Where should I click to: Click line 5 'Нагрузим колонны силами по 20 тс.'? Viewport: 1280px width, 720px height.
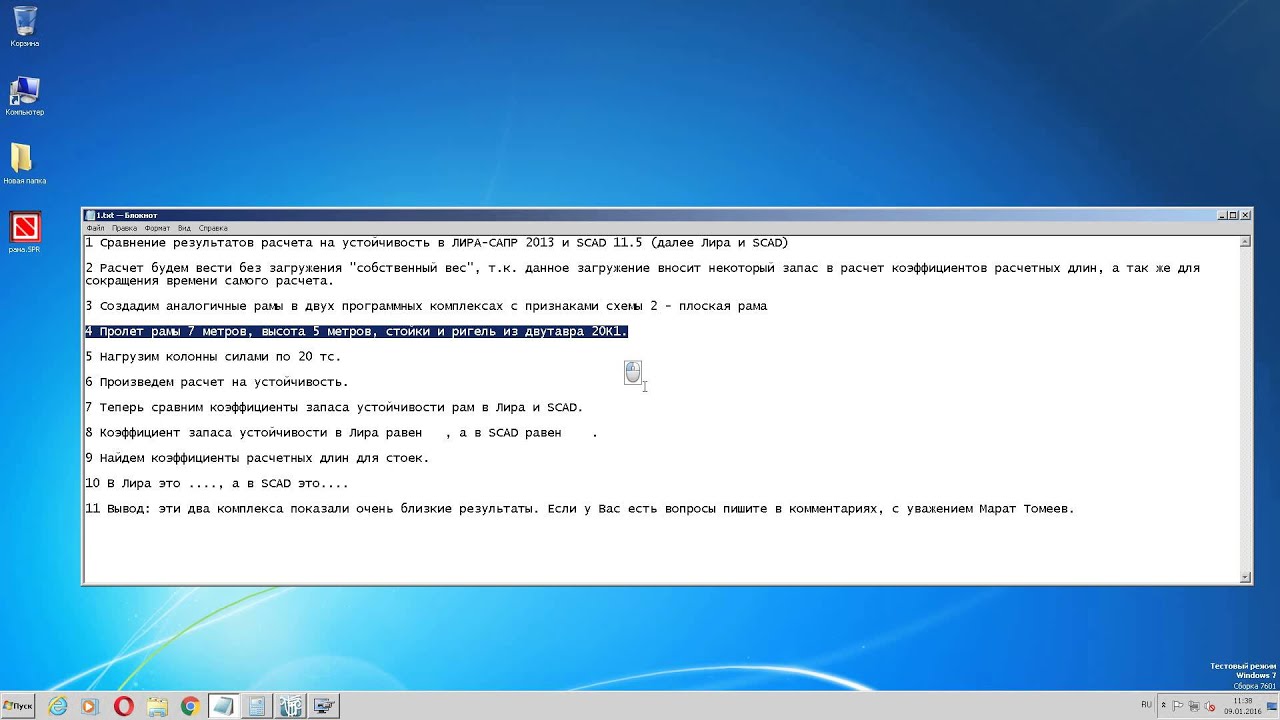point(220,357)
